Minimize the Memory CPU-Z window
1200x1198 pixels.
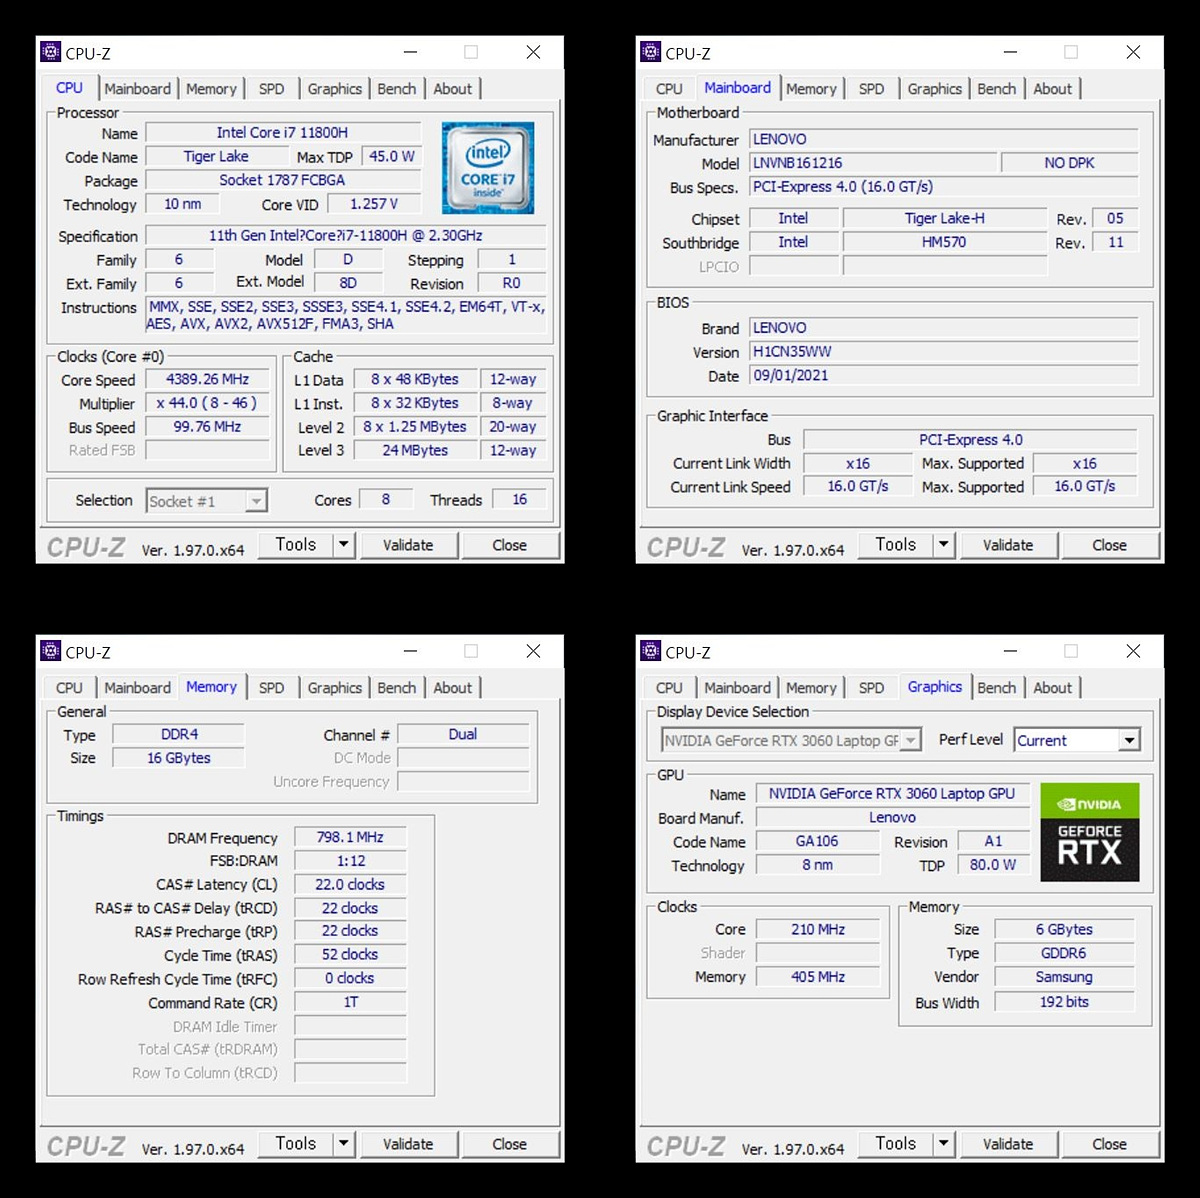411,651
